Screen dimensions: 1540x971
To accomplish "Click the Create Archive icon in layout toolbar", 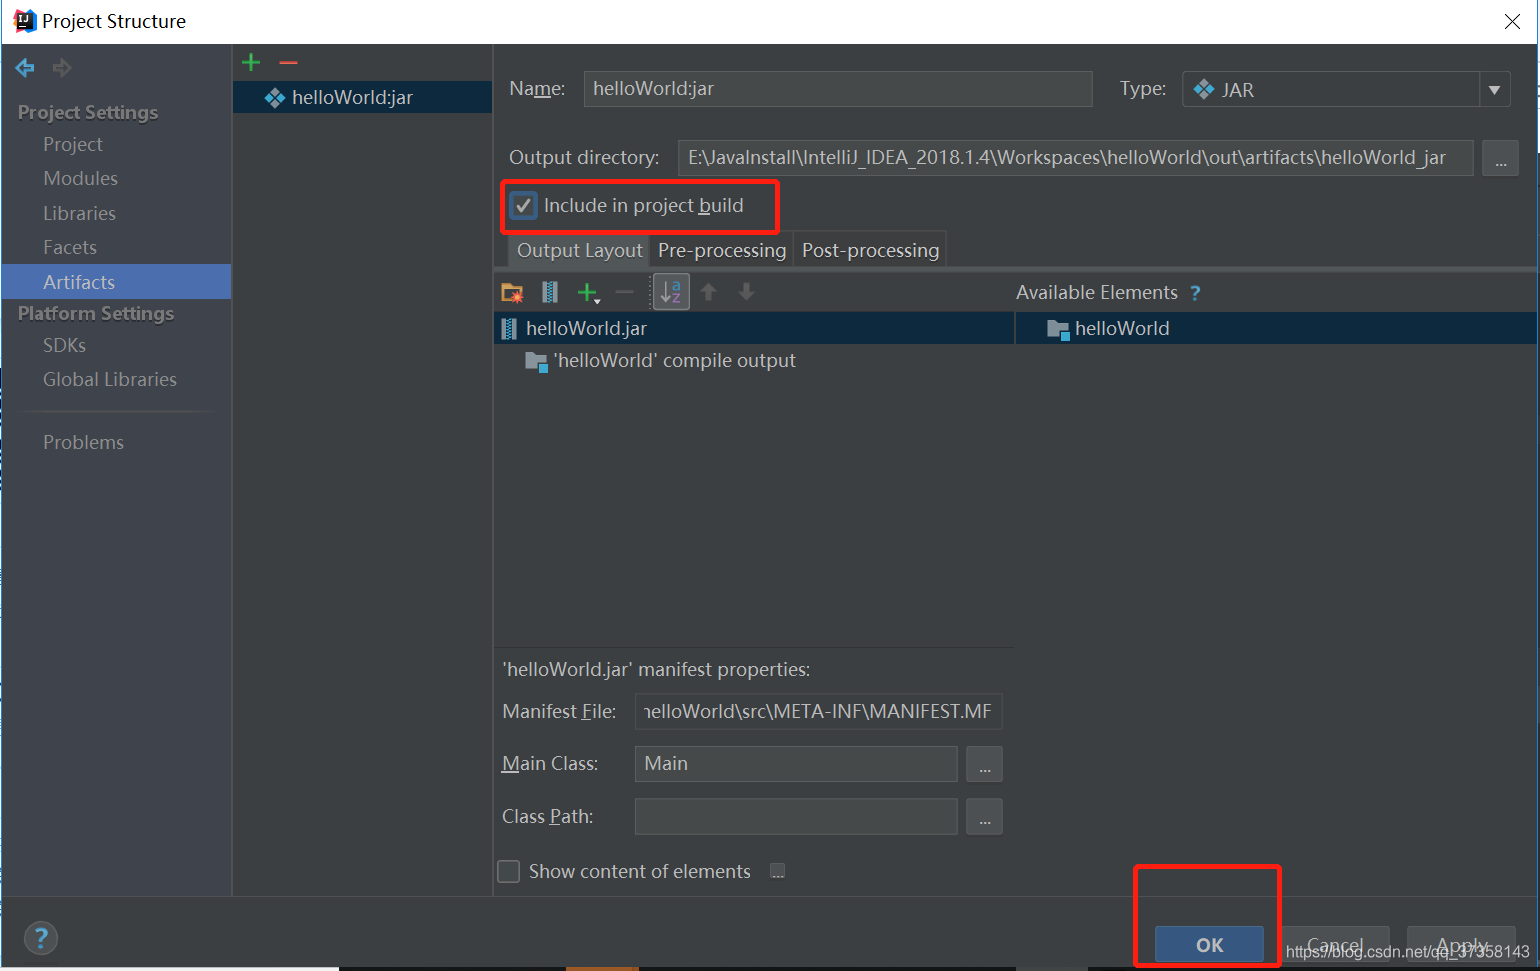I will click(550, 292).
